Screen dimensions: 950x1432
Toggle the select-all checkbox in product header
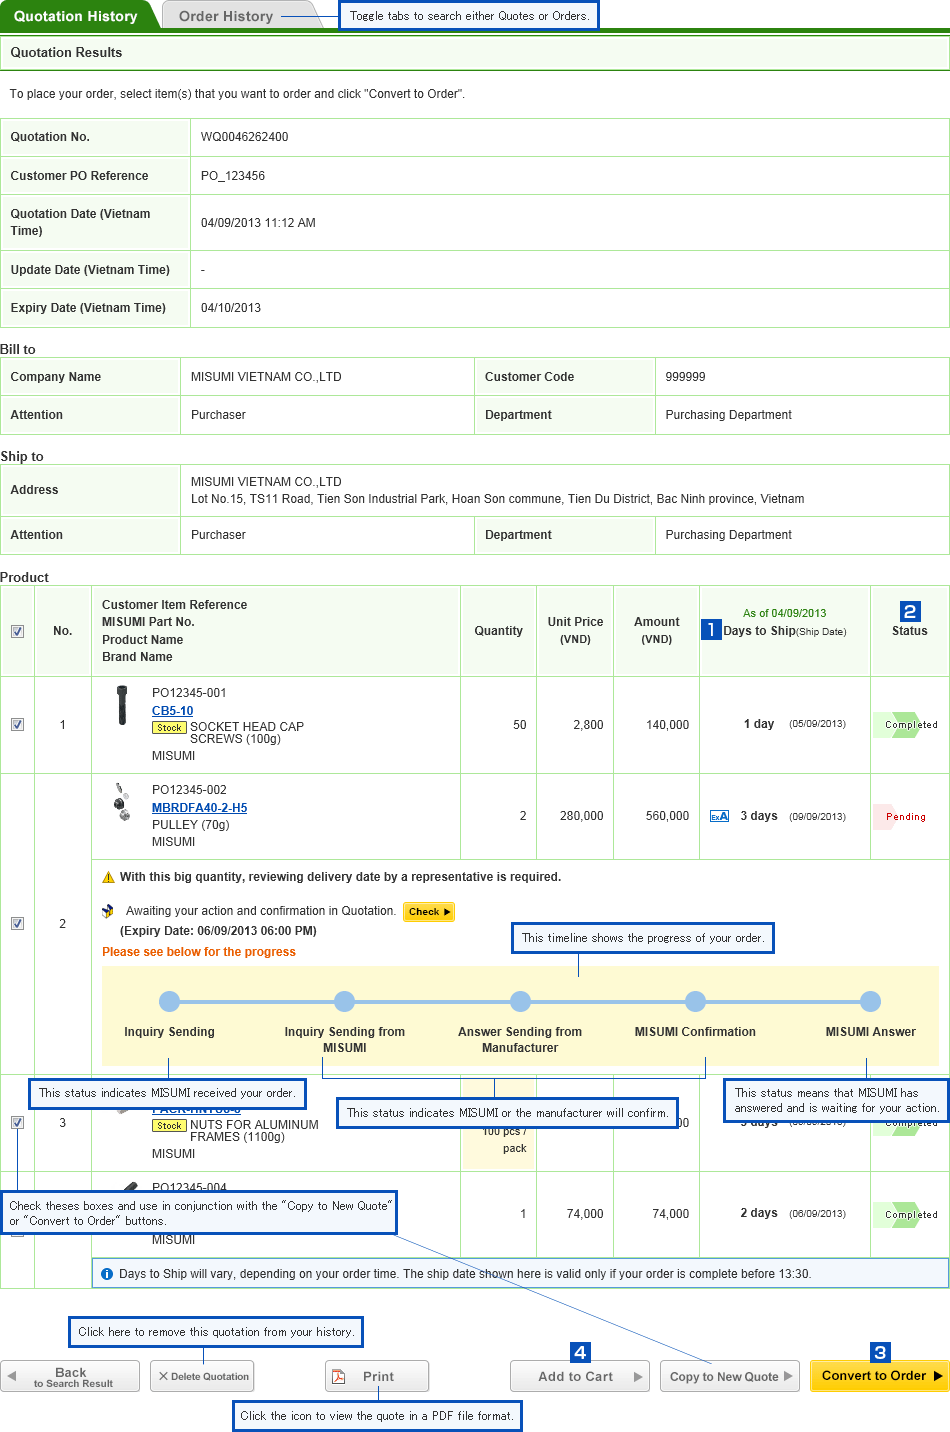(x=17, y=631)
